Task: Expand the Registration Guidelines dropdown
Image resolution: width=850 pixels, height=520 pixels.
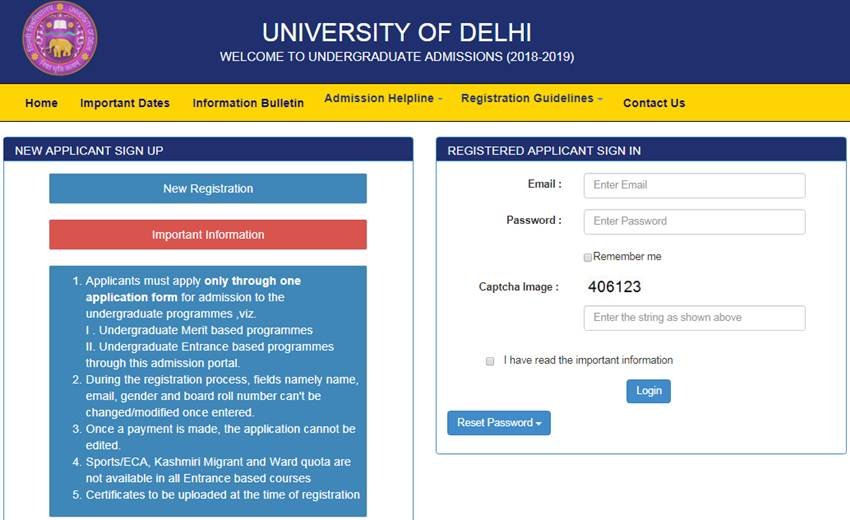Action: [x=533, y=99]
